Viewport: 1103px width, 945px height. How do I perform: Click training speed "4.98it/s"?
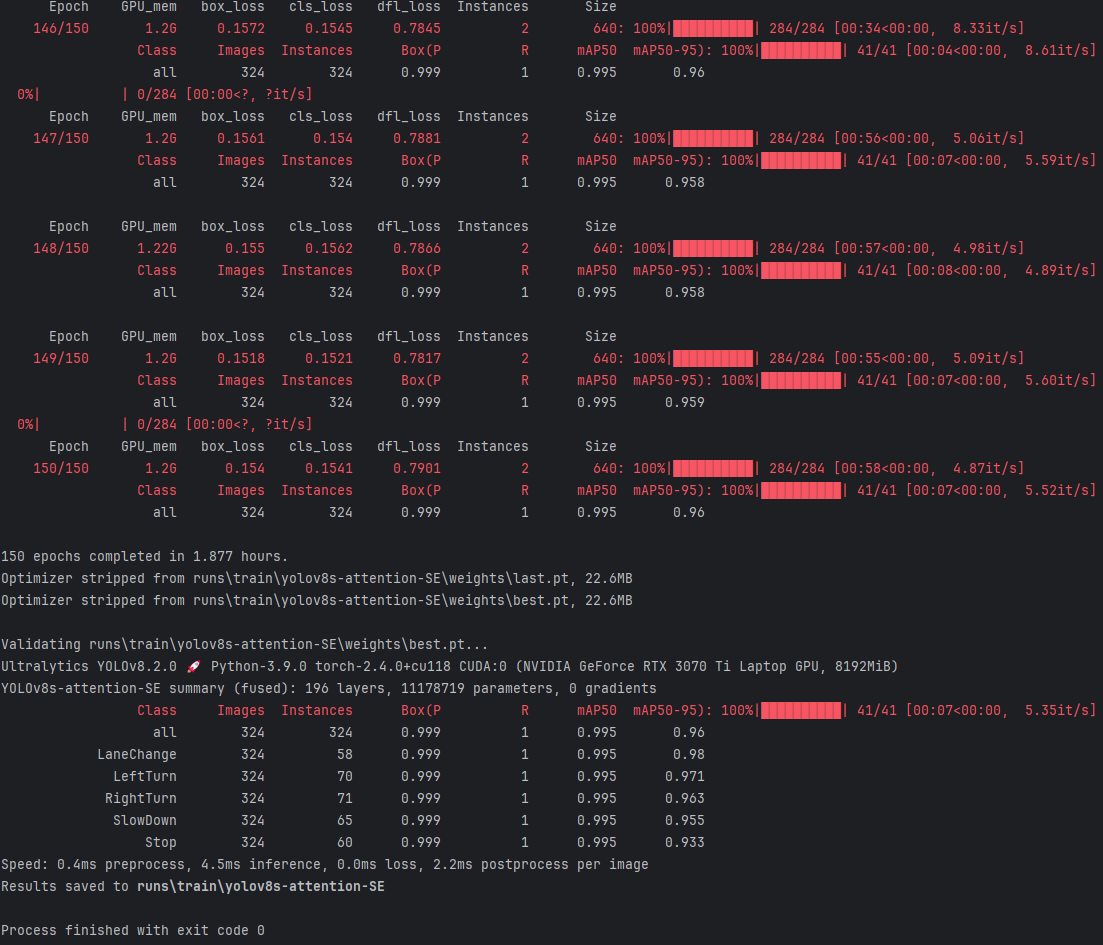(983, 248)
